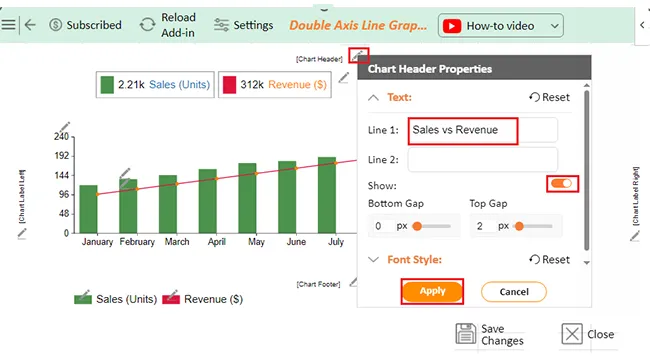
Task: Click Reset text in the Text section
Action: pyautogui.click(x=556, y=97)
